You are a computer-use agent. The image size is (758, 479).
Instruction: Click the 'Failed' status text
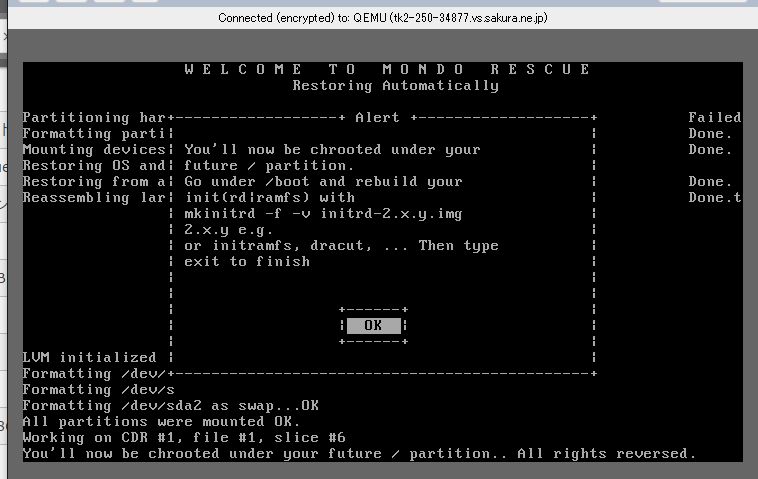click(714, 117)
